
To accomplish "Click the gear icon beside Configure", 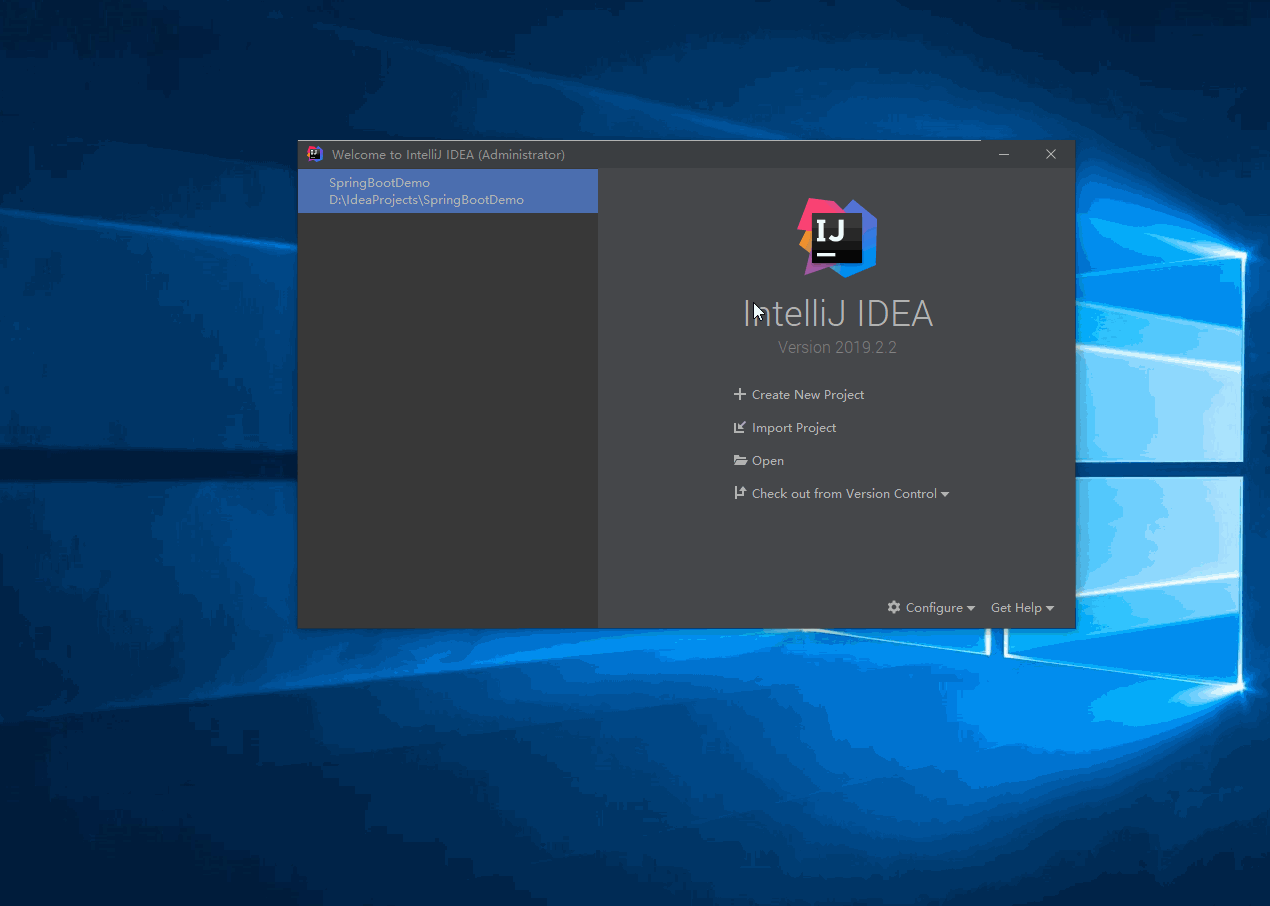I will pyautogui.click(x=894, y=607).
